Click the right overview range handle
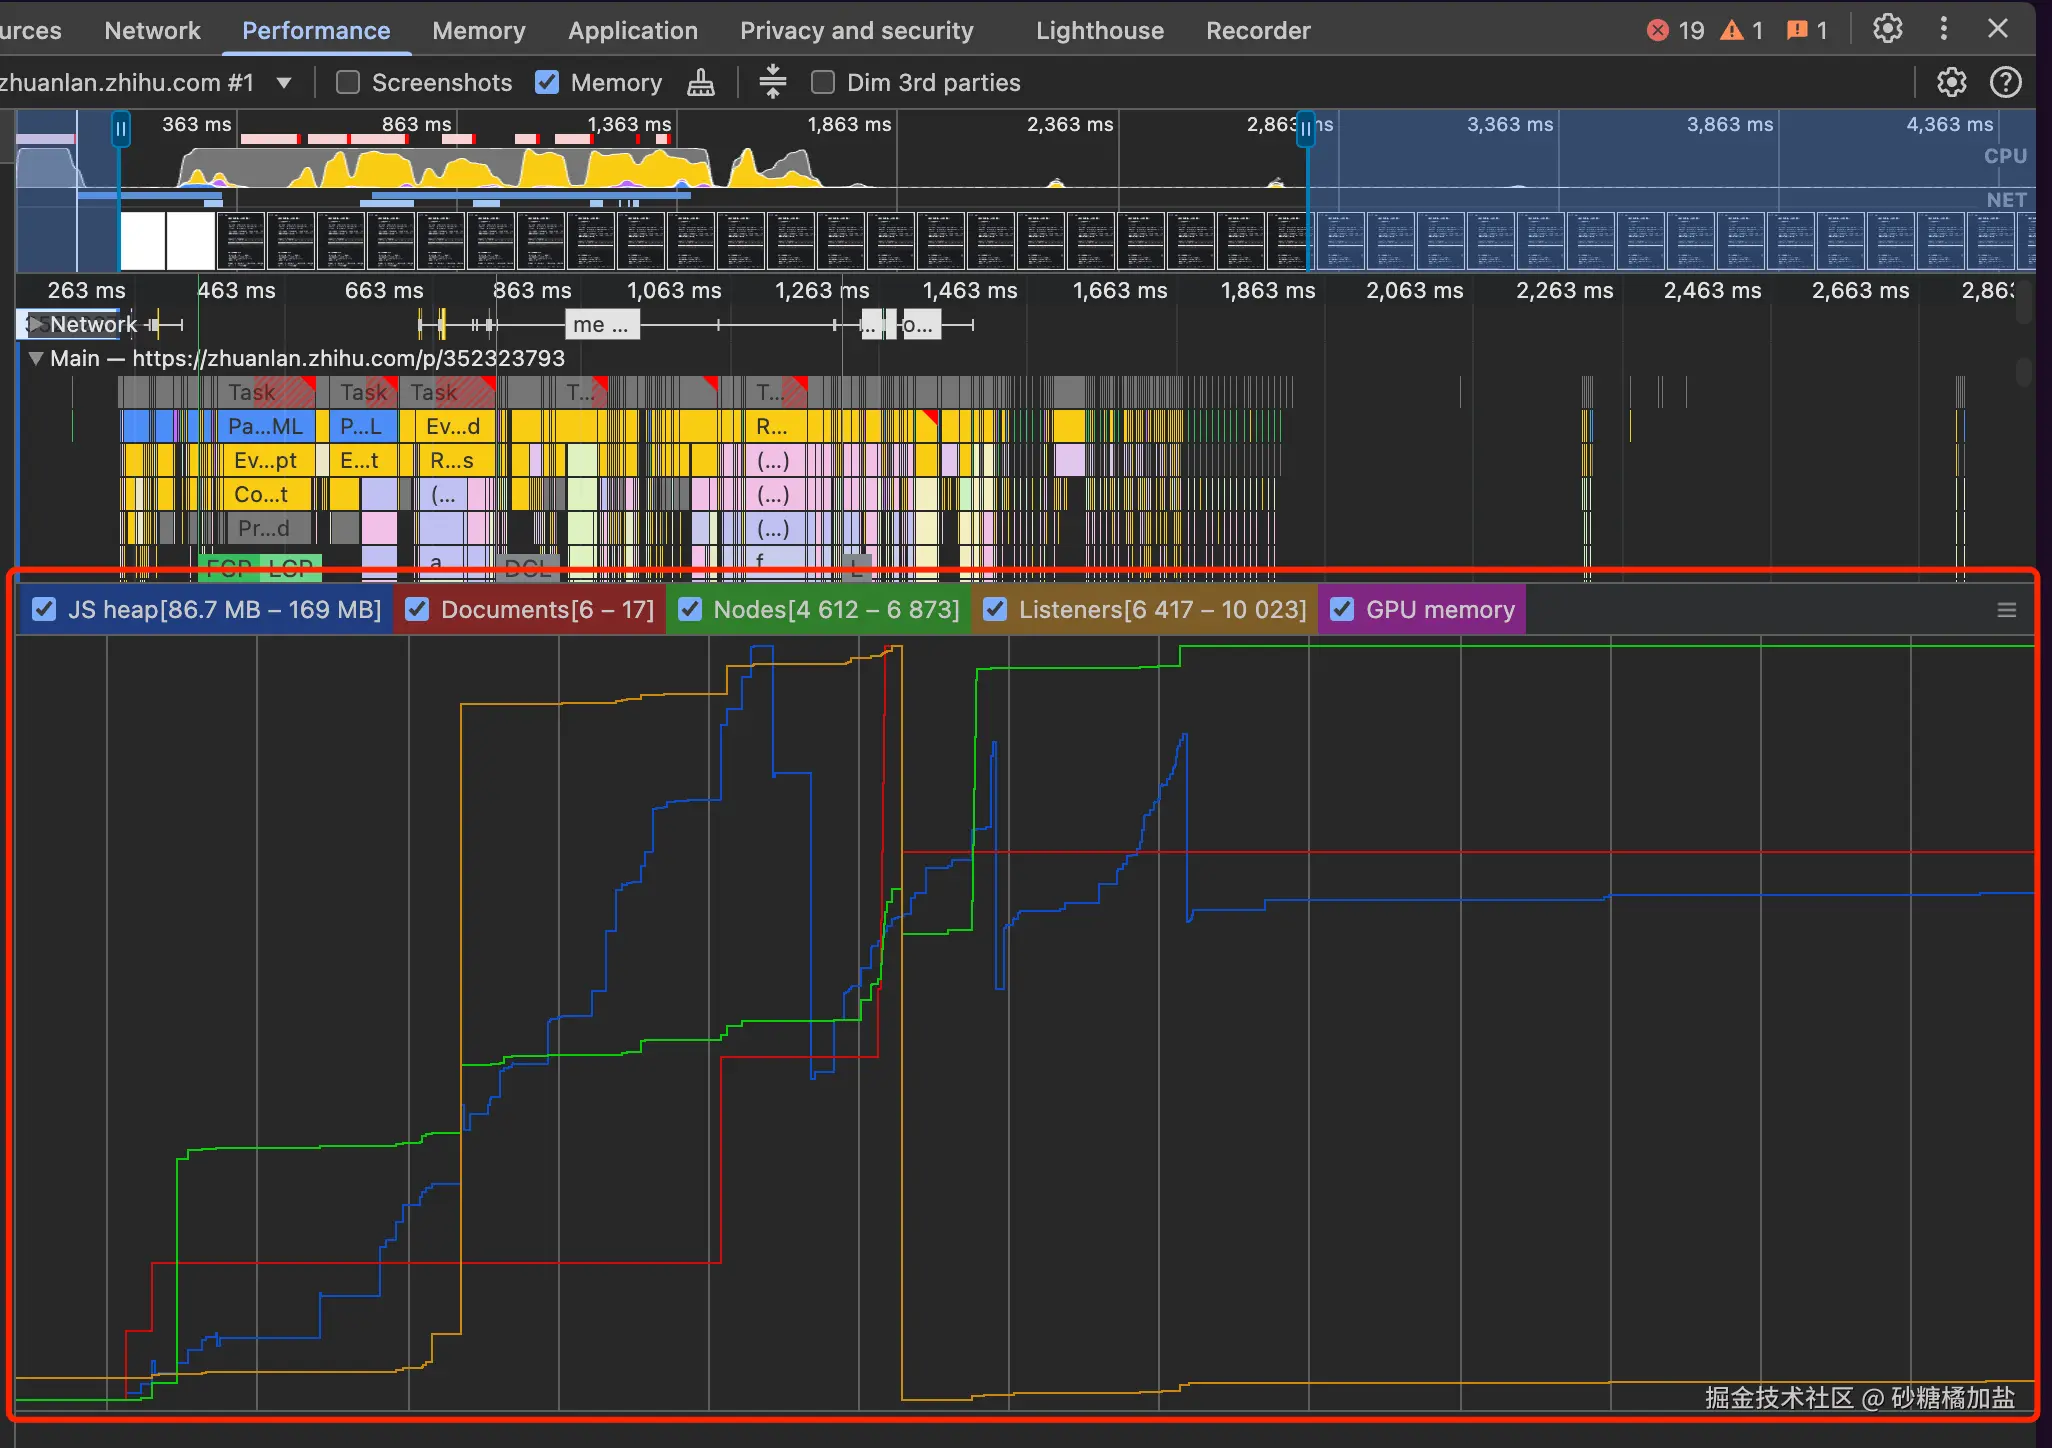Viewport: 2052px width, 1448px height. tap(1305, 128)
